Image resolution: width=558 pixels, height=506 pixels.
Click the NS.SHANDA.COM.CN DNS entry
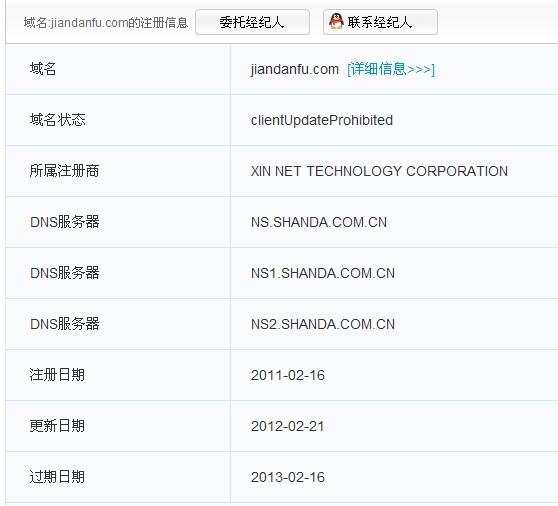click(319, 222)
